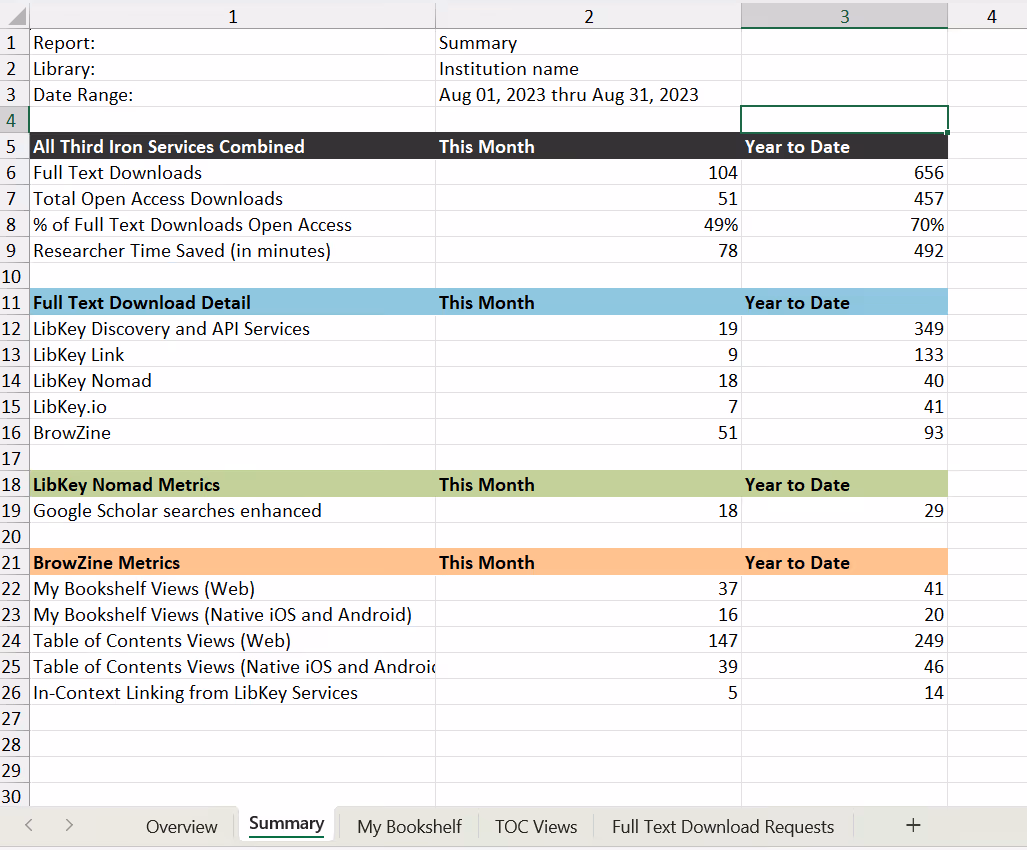This screenshot has height=850, width=1027.
Task: Select the 29 Google Scholar value
Action: pyautogui.click(x=844, y=510)
